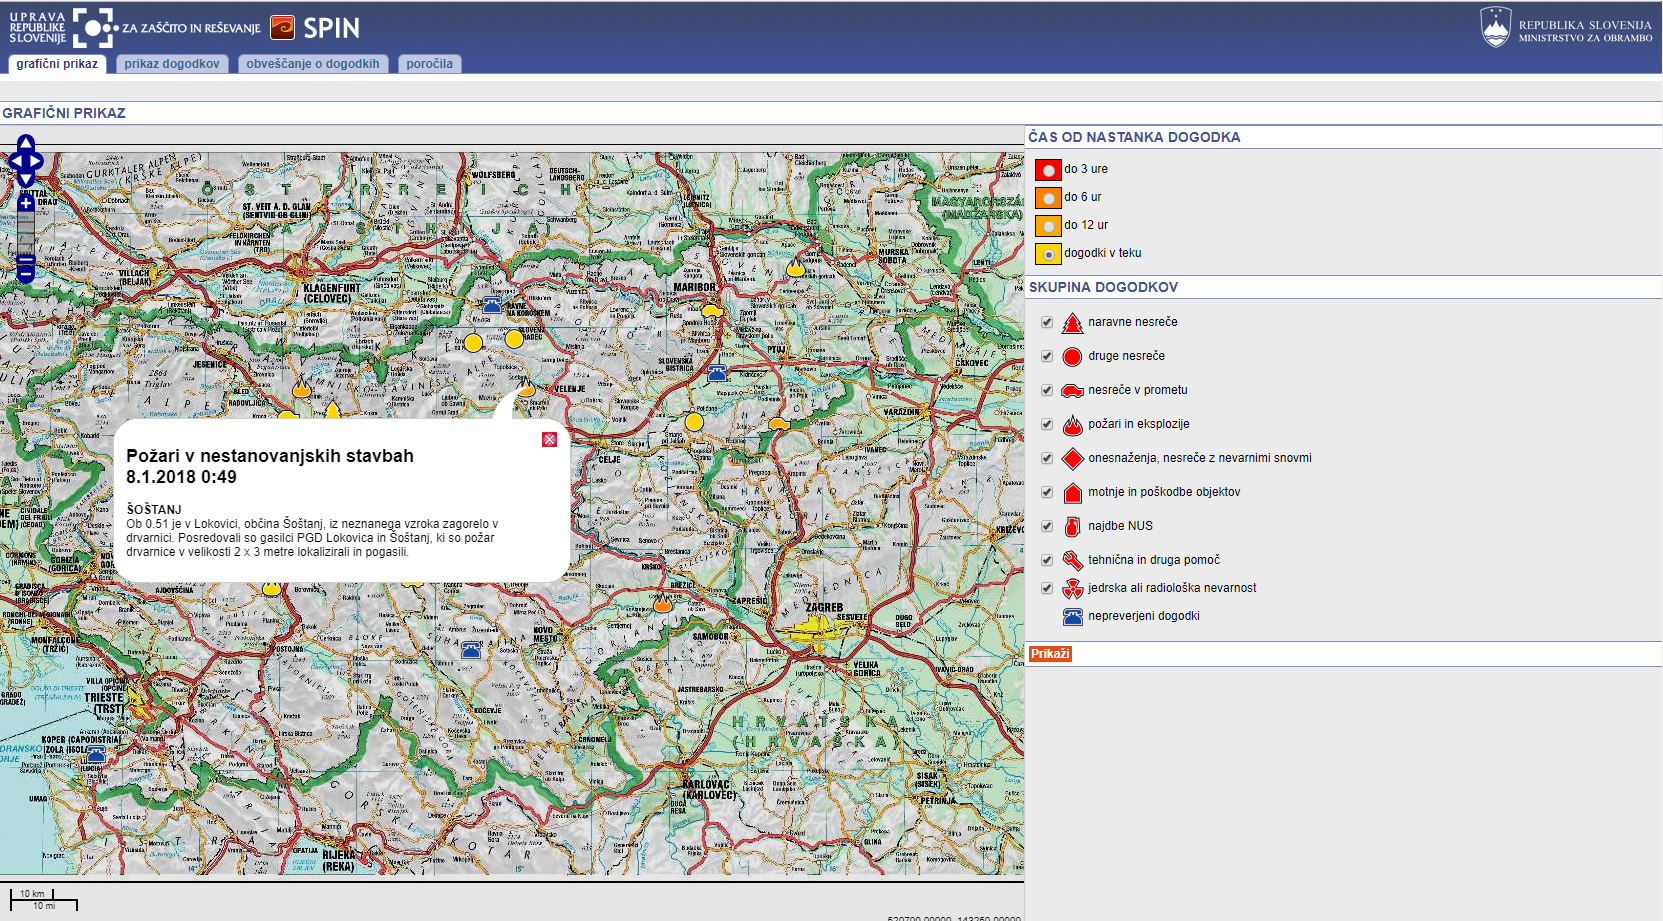The width and height of the screenshot is (1663, 921).
Task: Open the obveščanje o dogodkih tab
Action: [313, 64]
